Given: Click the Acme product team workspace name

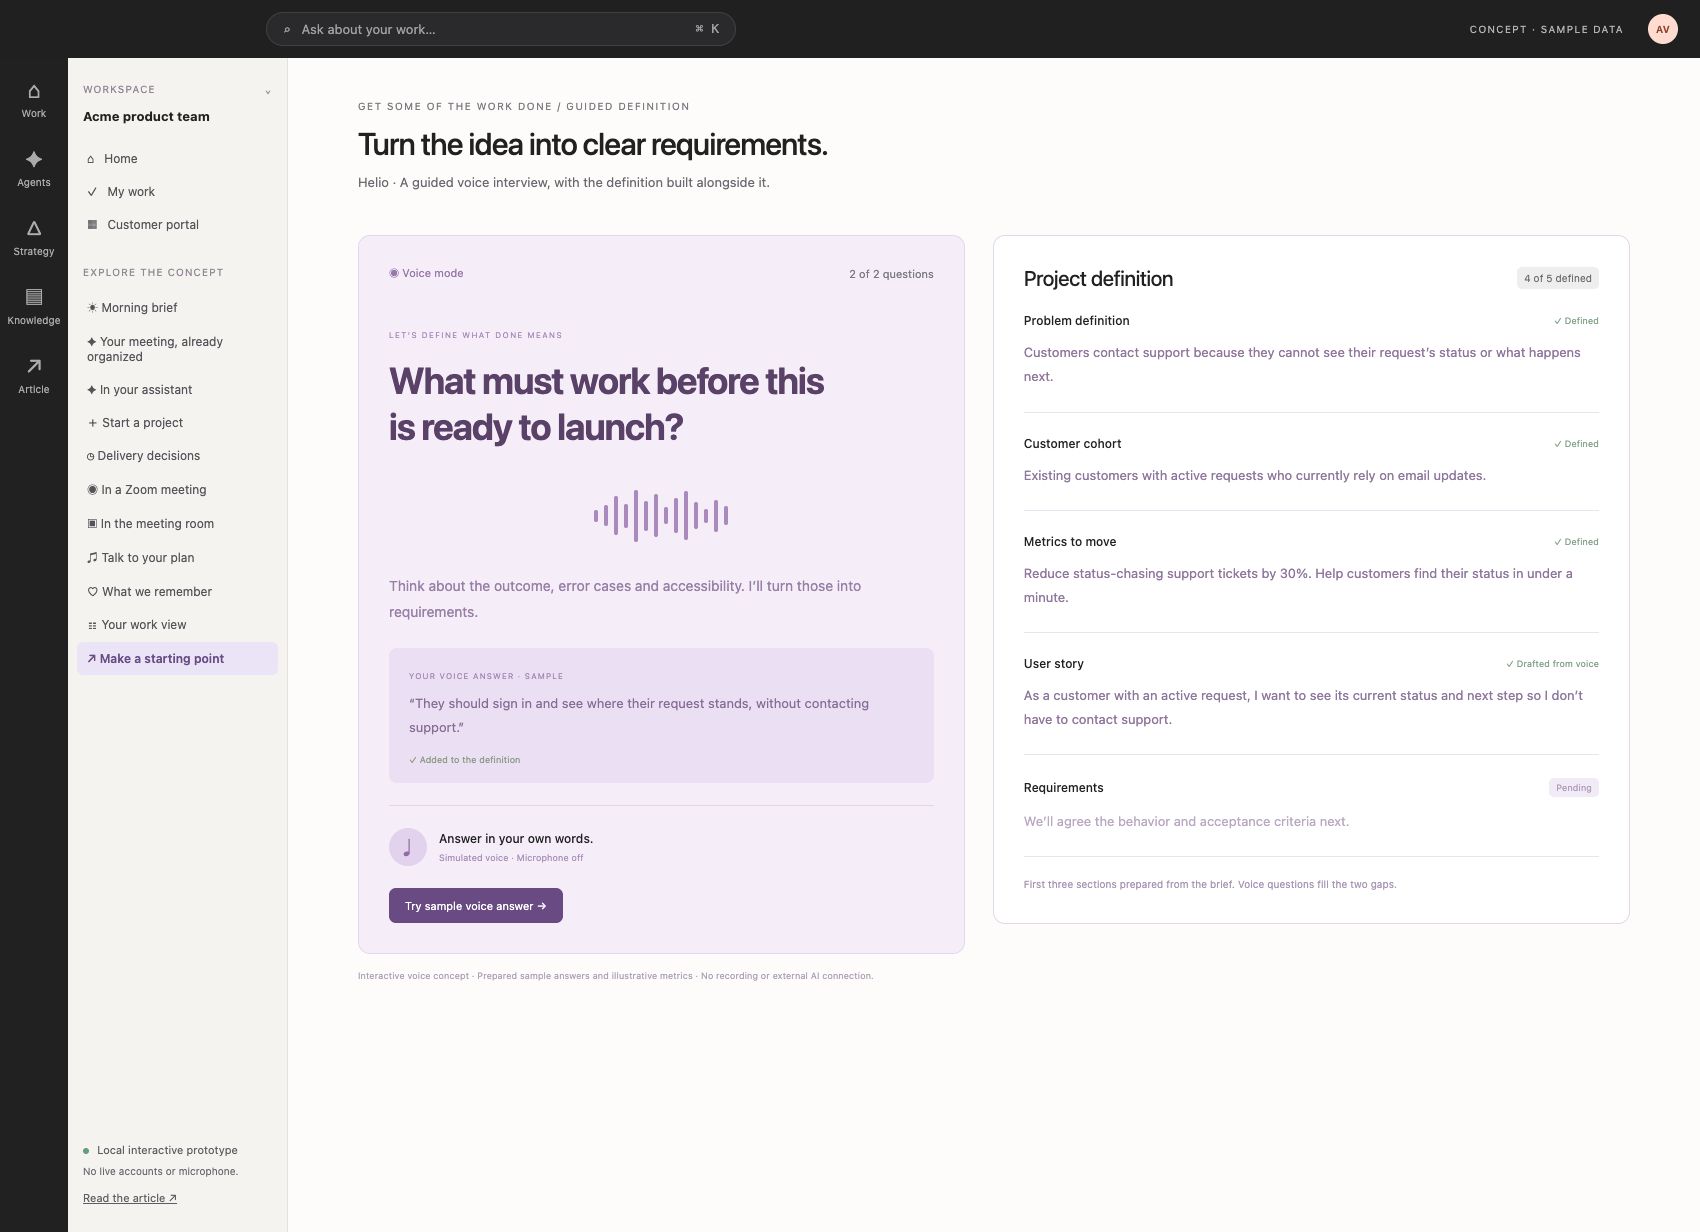Looking at the screenshot, I should [146, 117].
